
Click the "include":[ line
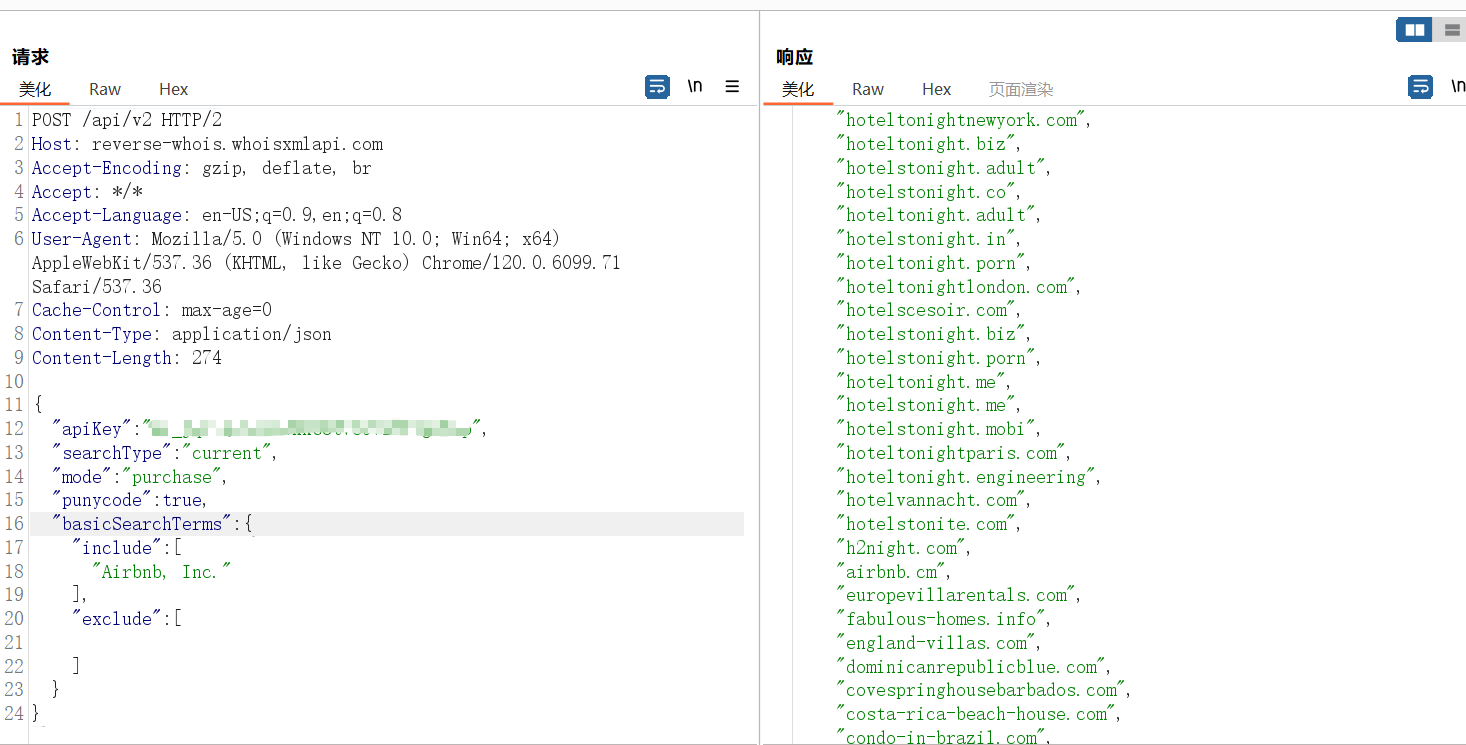[x=127, y=548]
